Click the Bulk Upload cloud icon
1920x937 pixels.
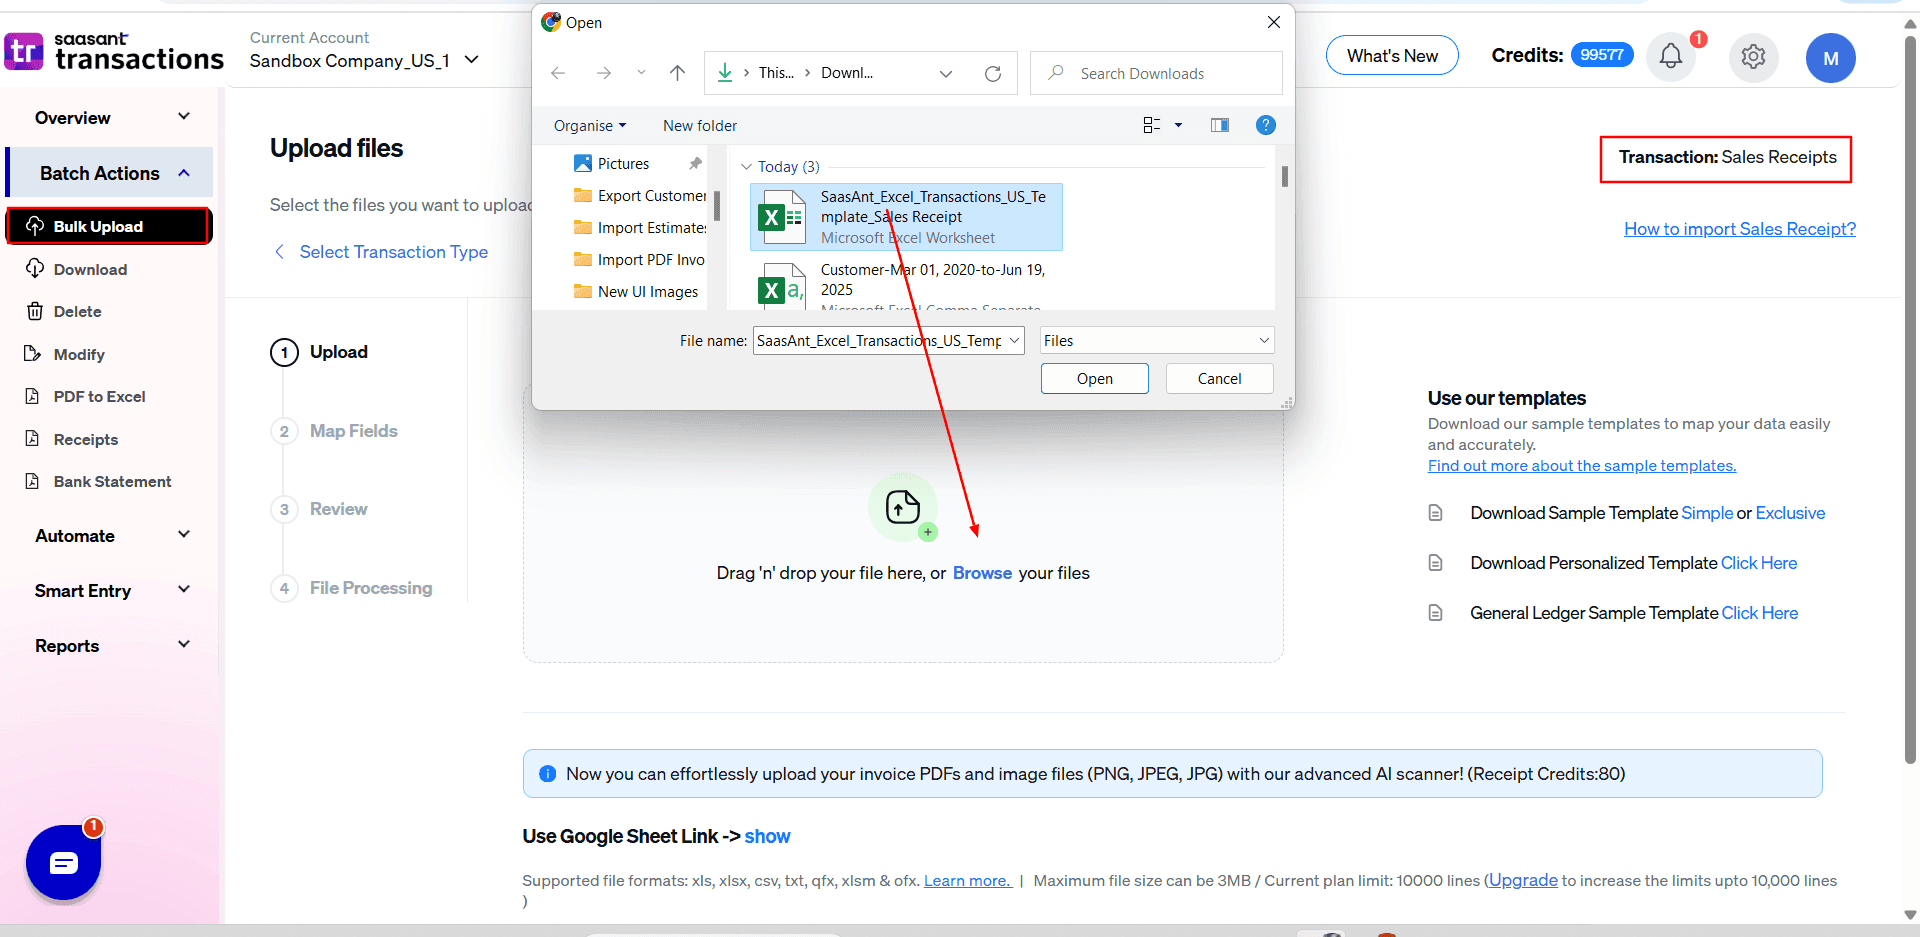click(35, 226)
